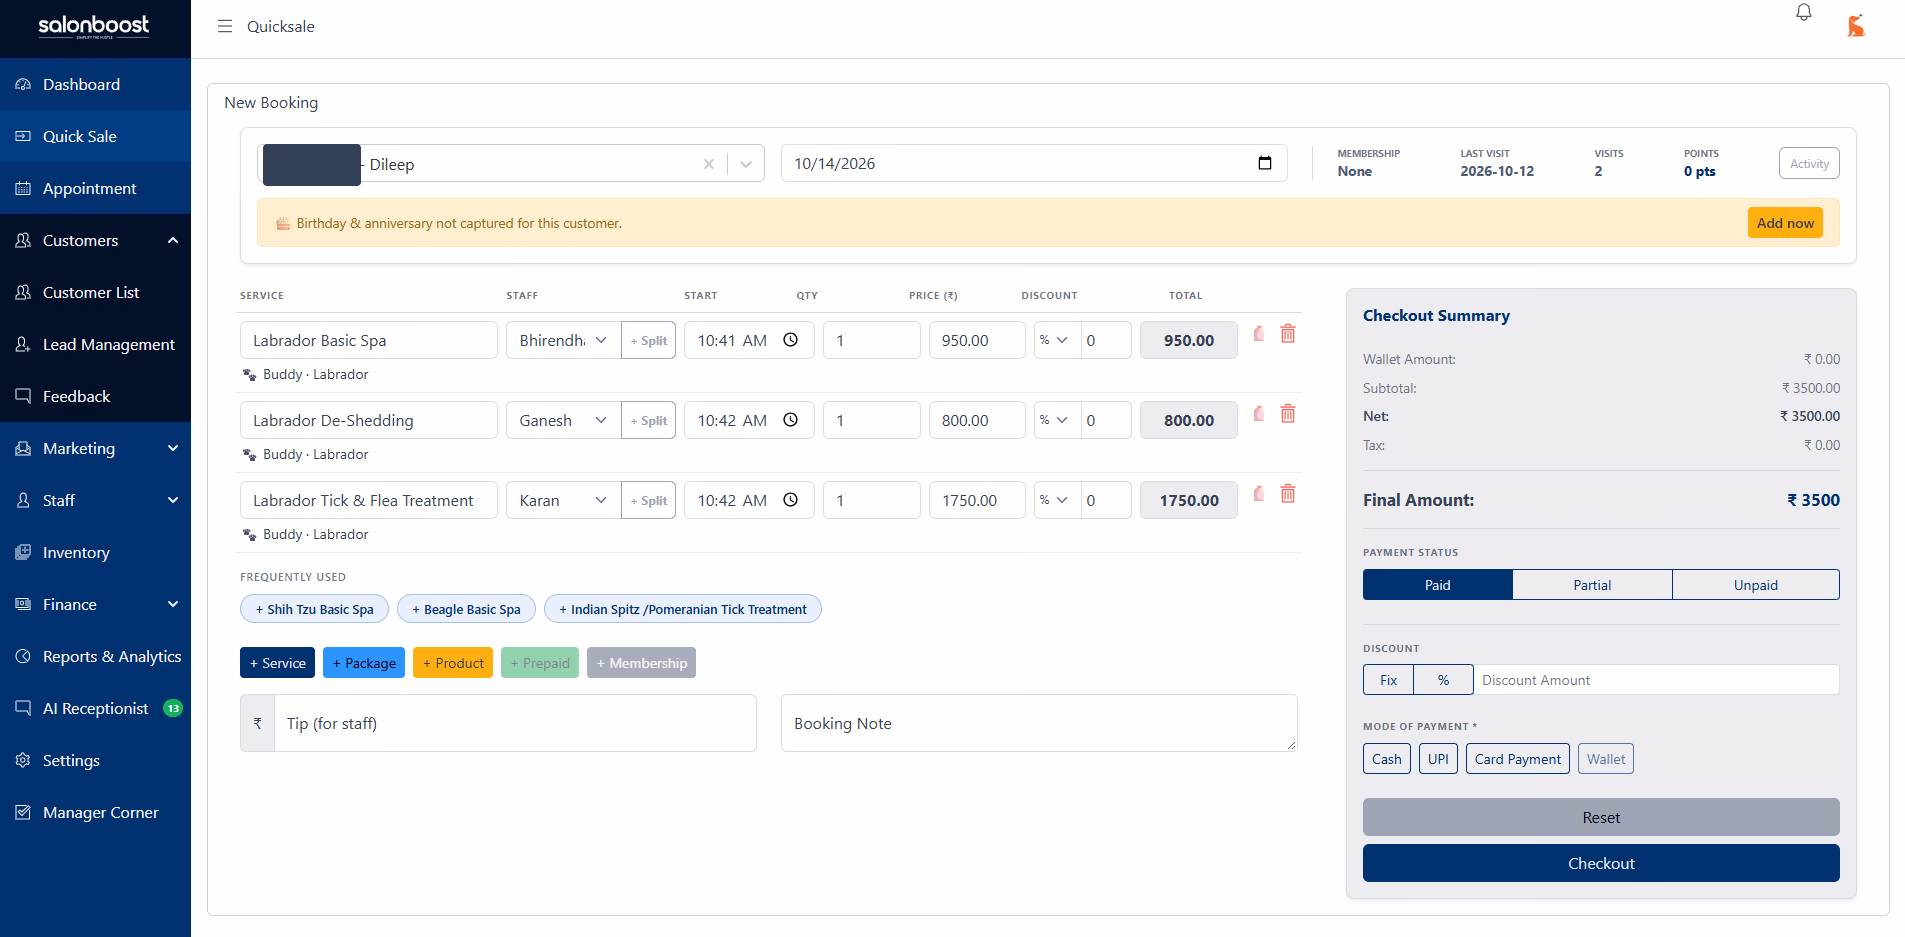Open staff dropdown showing Ganesh

tap(563, 420)
